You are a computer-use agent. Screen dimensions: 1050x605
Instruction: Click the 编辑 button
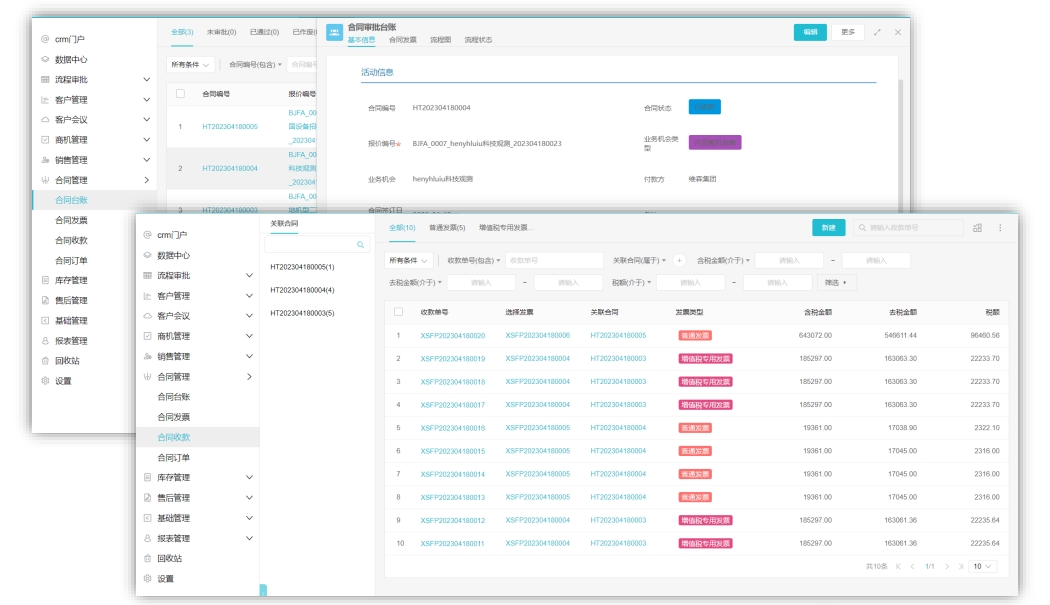coord(810,32)
